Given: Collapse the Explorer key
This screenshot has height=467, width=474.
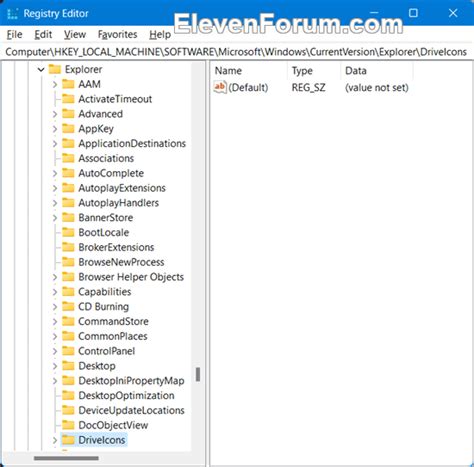Looking at the screenshot, I should (41, 70).
